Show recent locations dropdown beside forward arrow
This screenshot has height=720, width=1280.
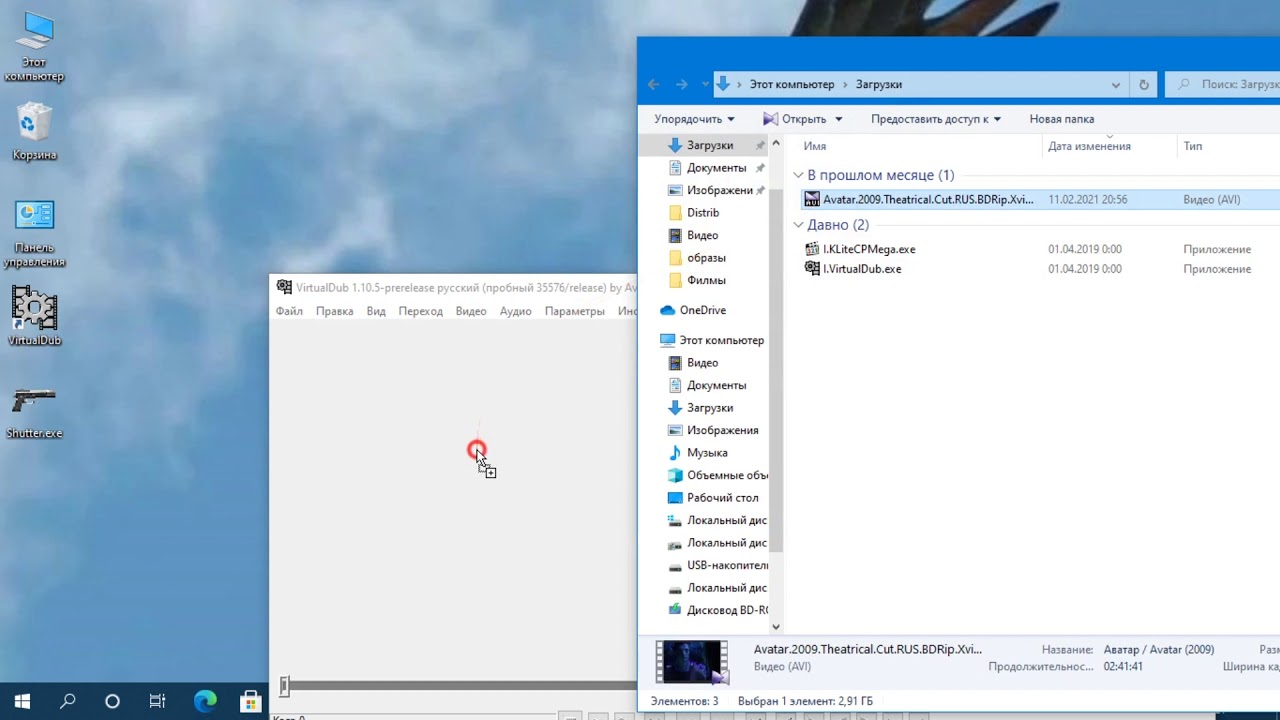704,85
